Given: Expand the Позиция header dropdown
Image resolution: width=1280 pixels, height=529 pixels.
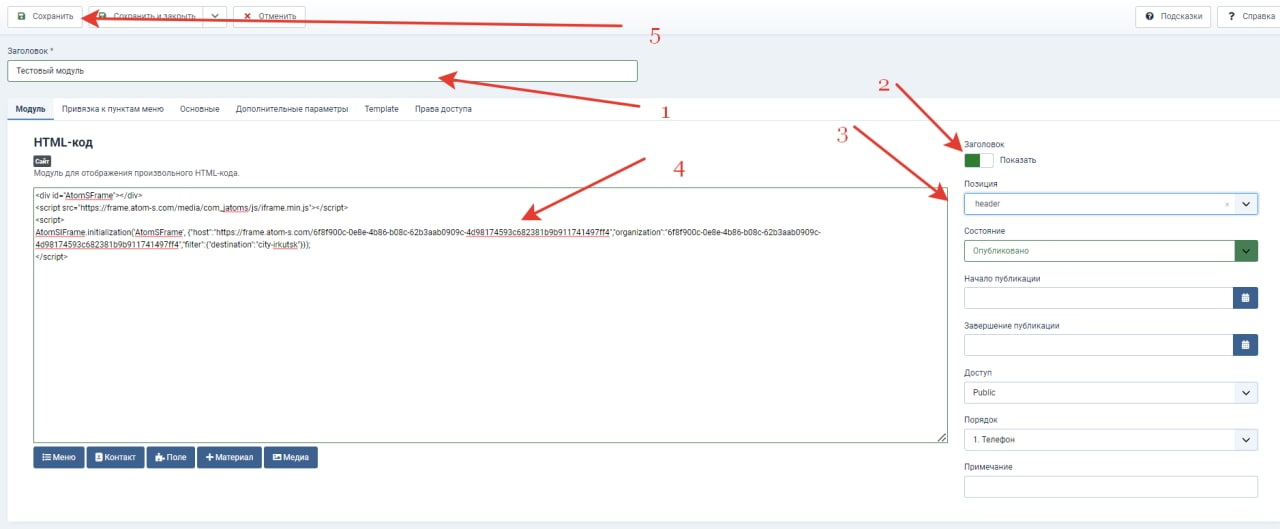Looking at the screenshot, I should point(1246,204).
